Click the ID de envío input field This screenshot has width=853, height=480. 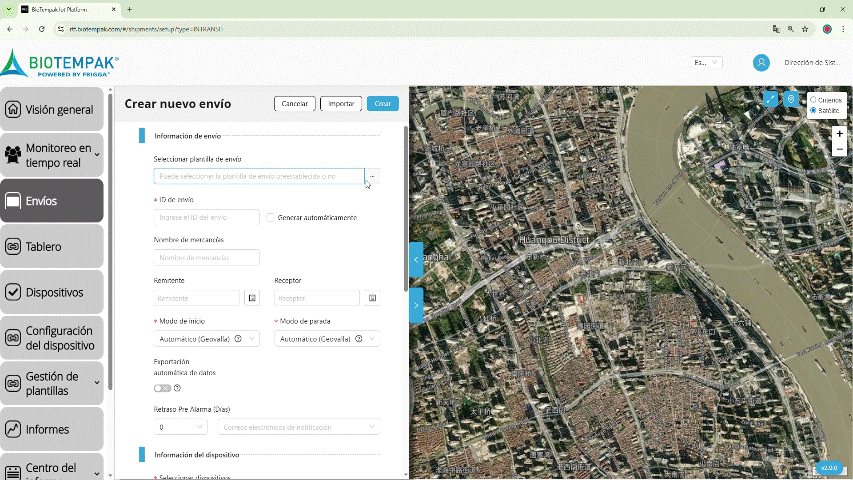click(x=207, y=217)
